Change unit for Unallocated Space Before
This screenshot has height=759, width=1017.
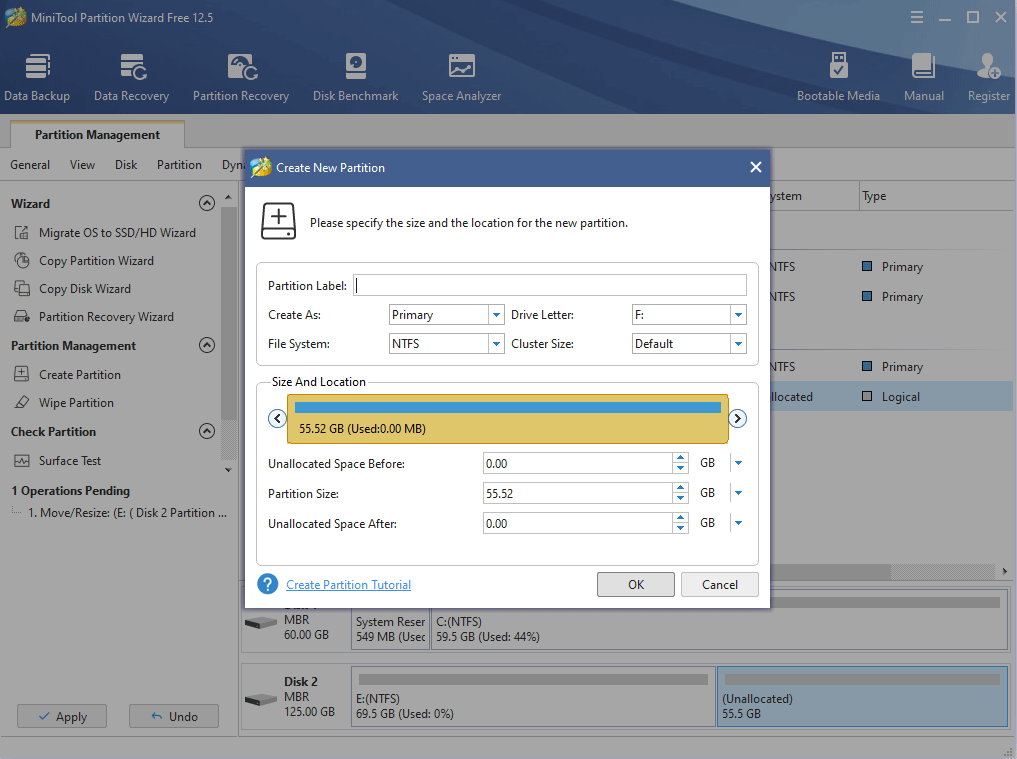(x=738, y=463)
